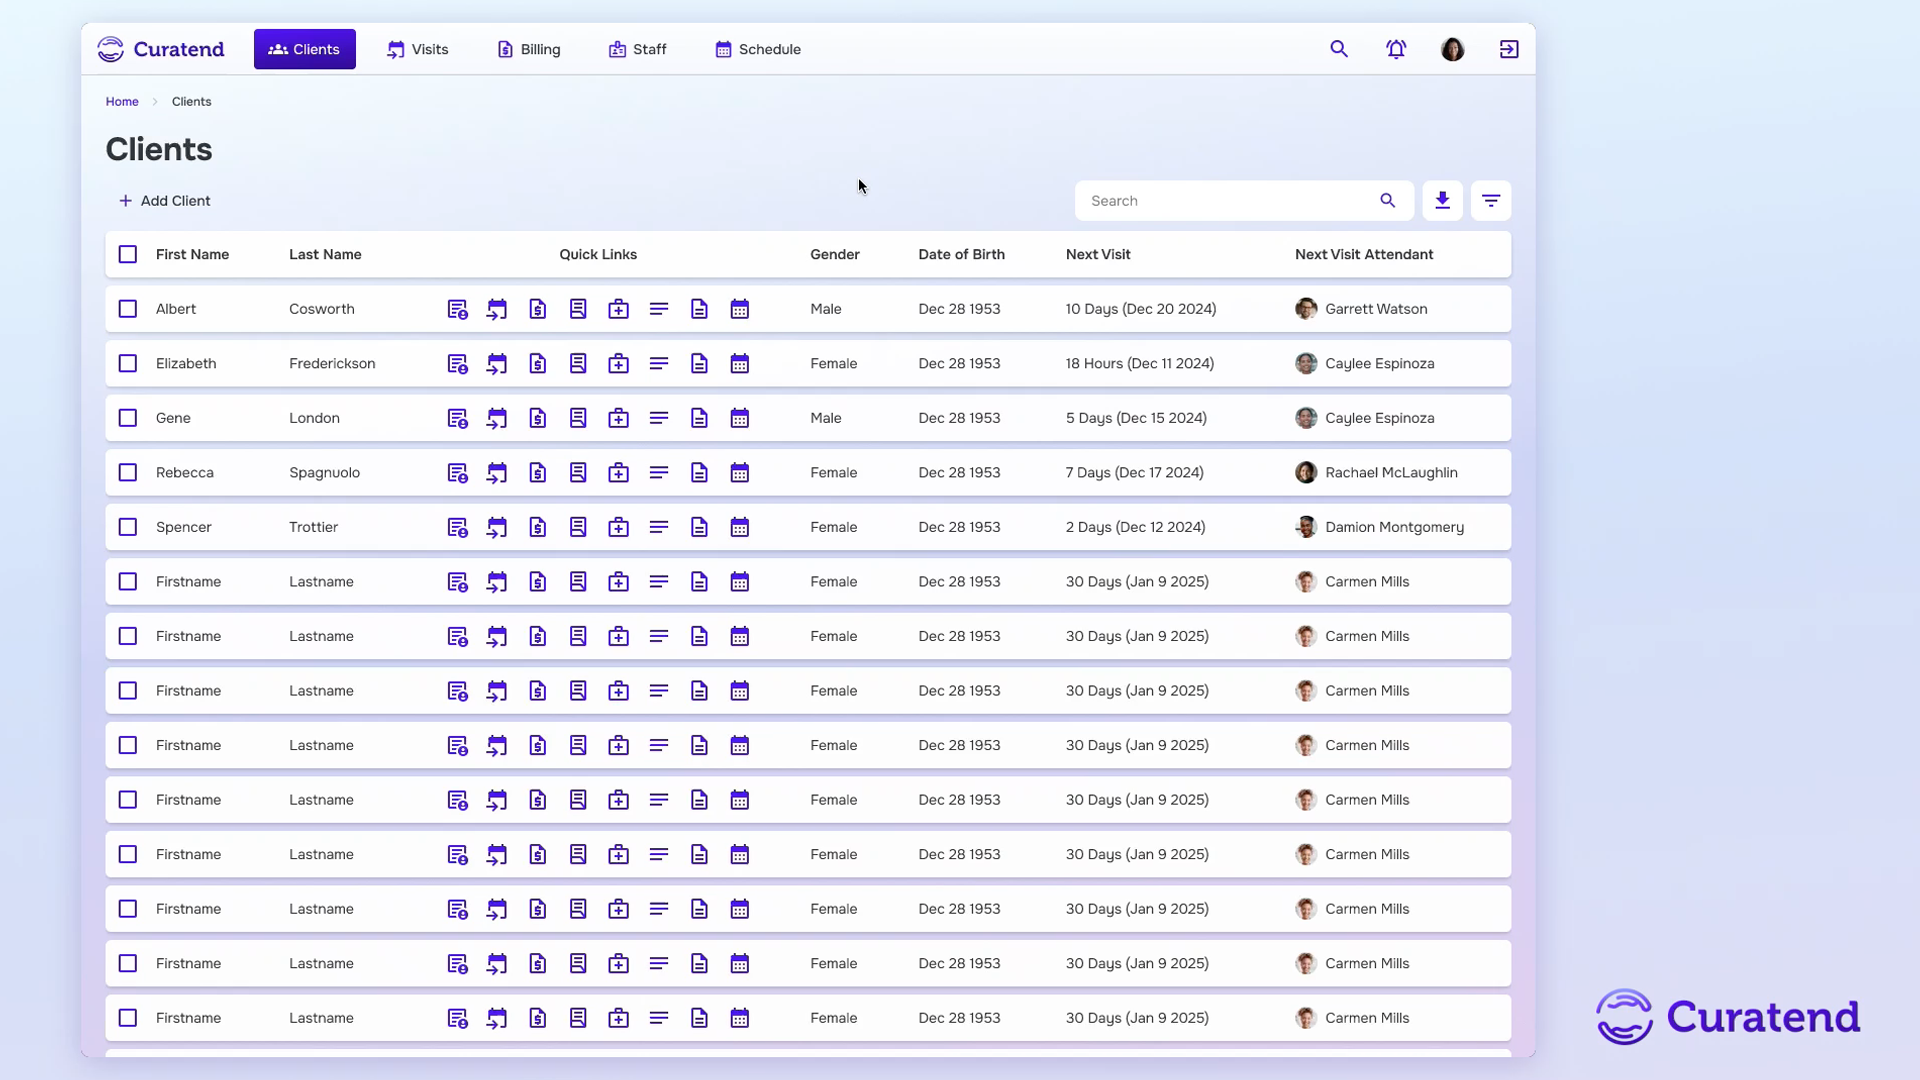Open notes lines quick link for Albert
Screen dimensions: 1920x1080
pos(659,309)
